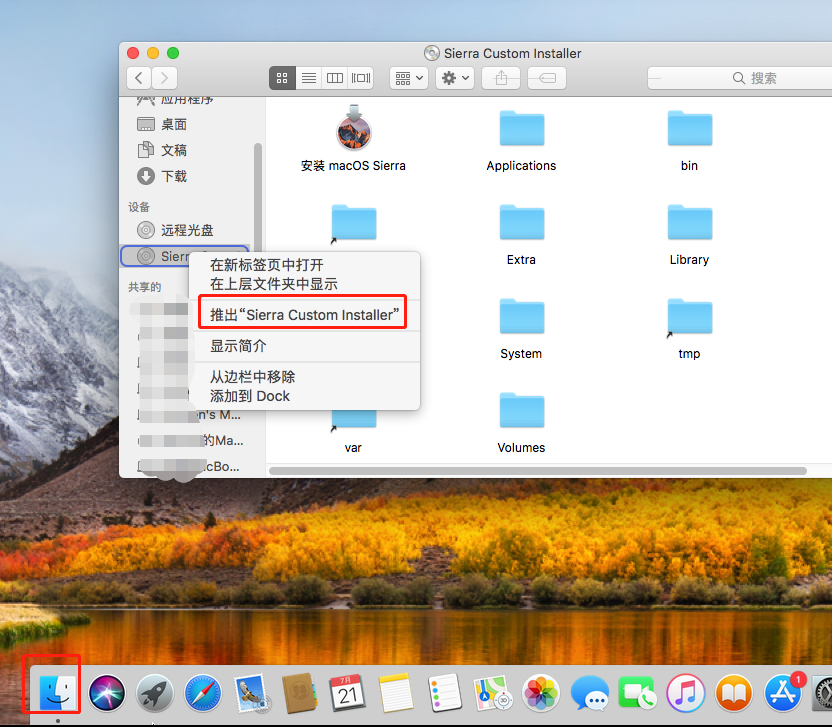Switch to column view in Finder toolbar
Screen dimensions: 832x727
[x=335, y=78]
